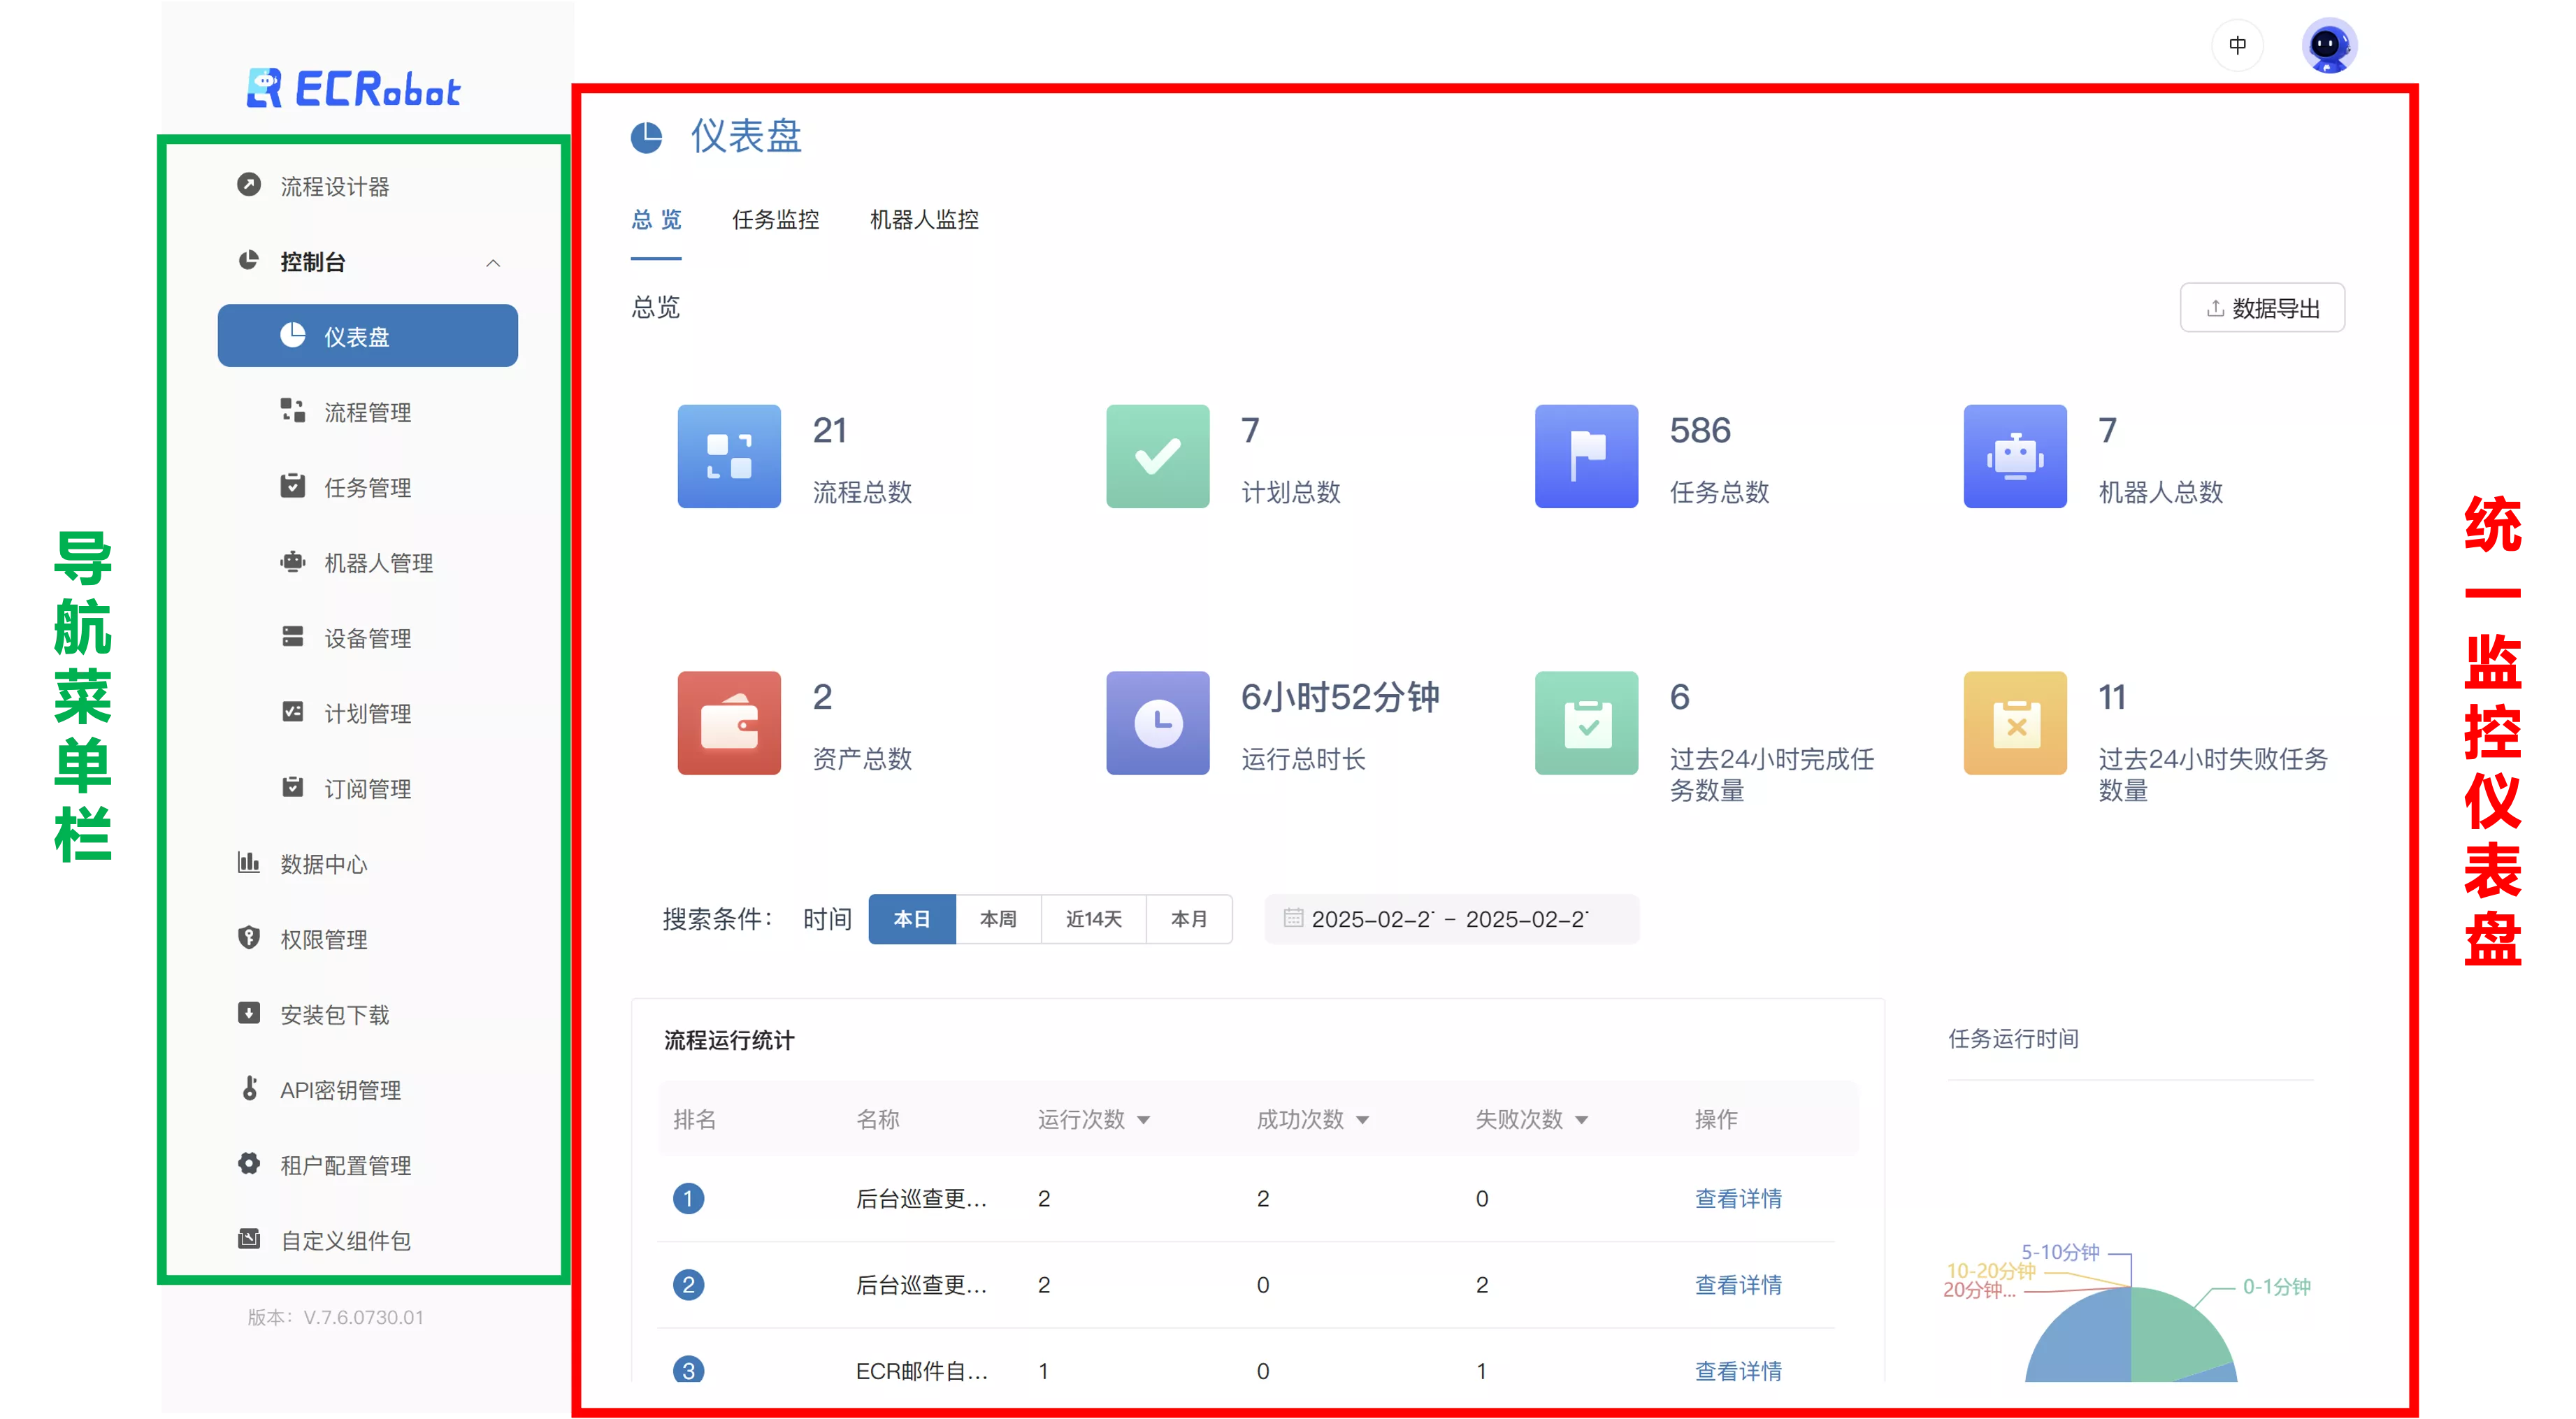Screen dimensions: 2576x1419
Task: Click the 过去24小时失败任务数量 icon
Action: pos(2015,723)
